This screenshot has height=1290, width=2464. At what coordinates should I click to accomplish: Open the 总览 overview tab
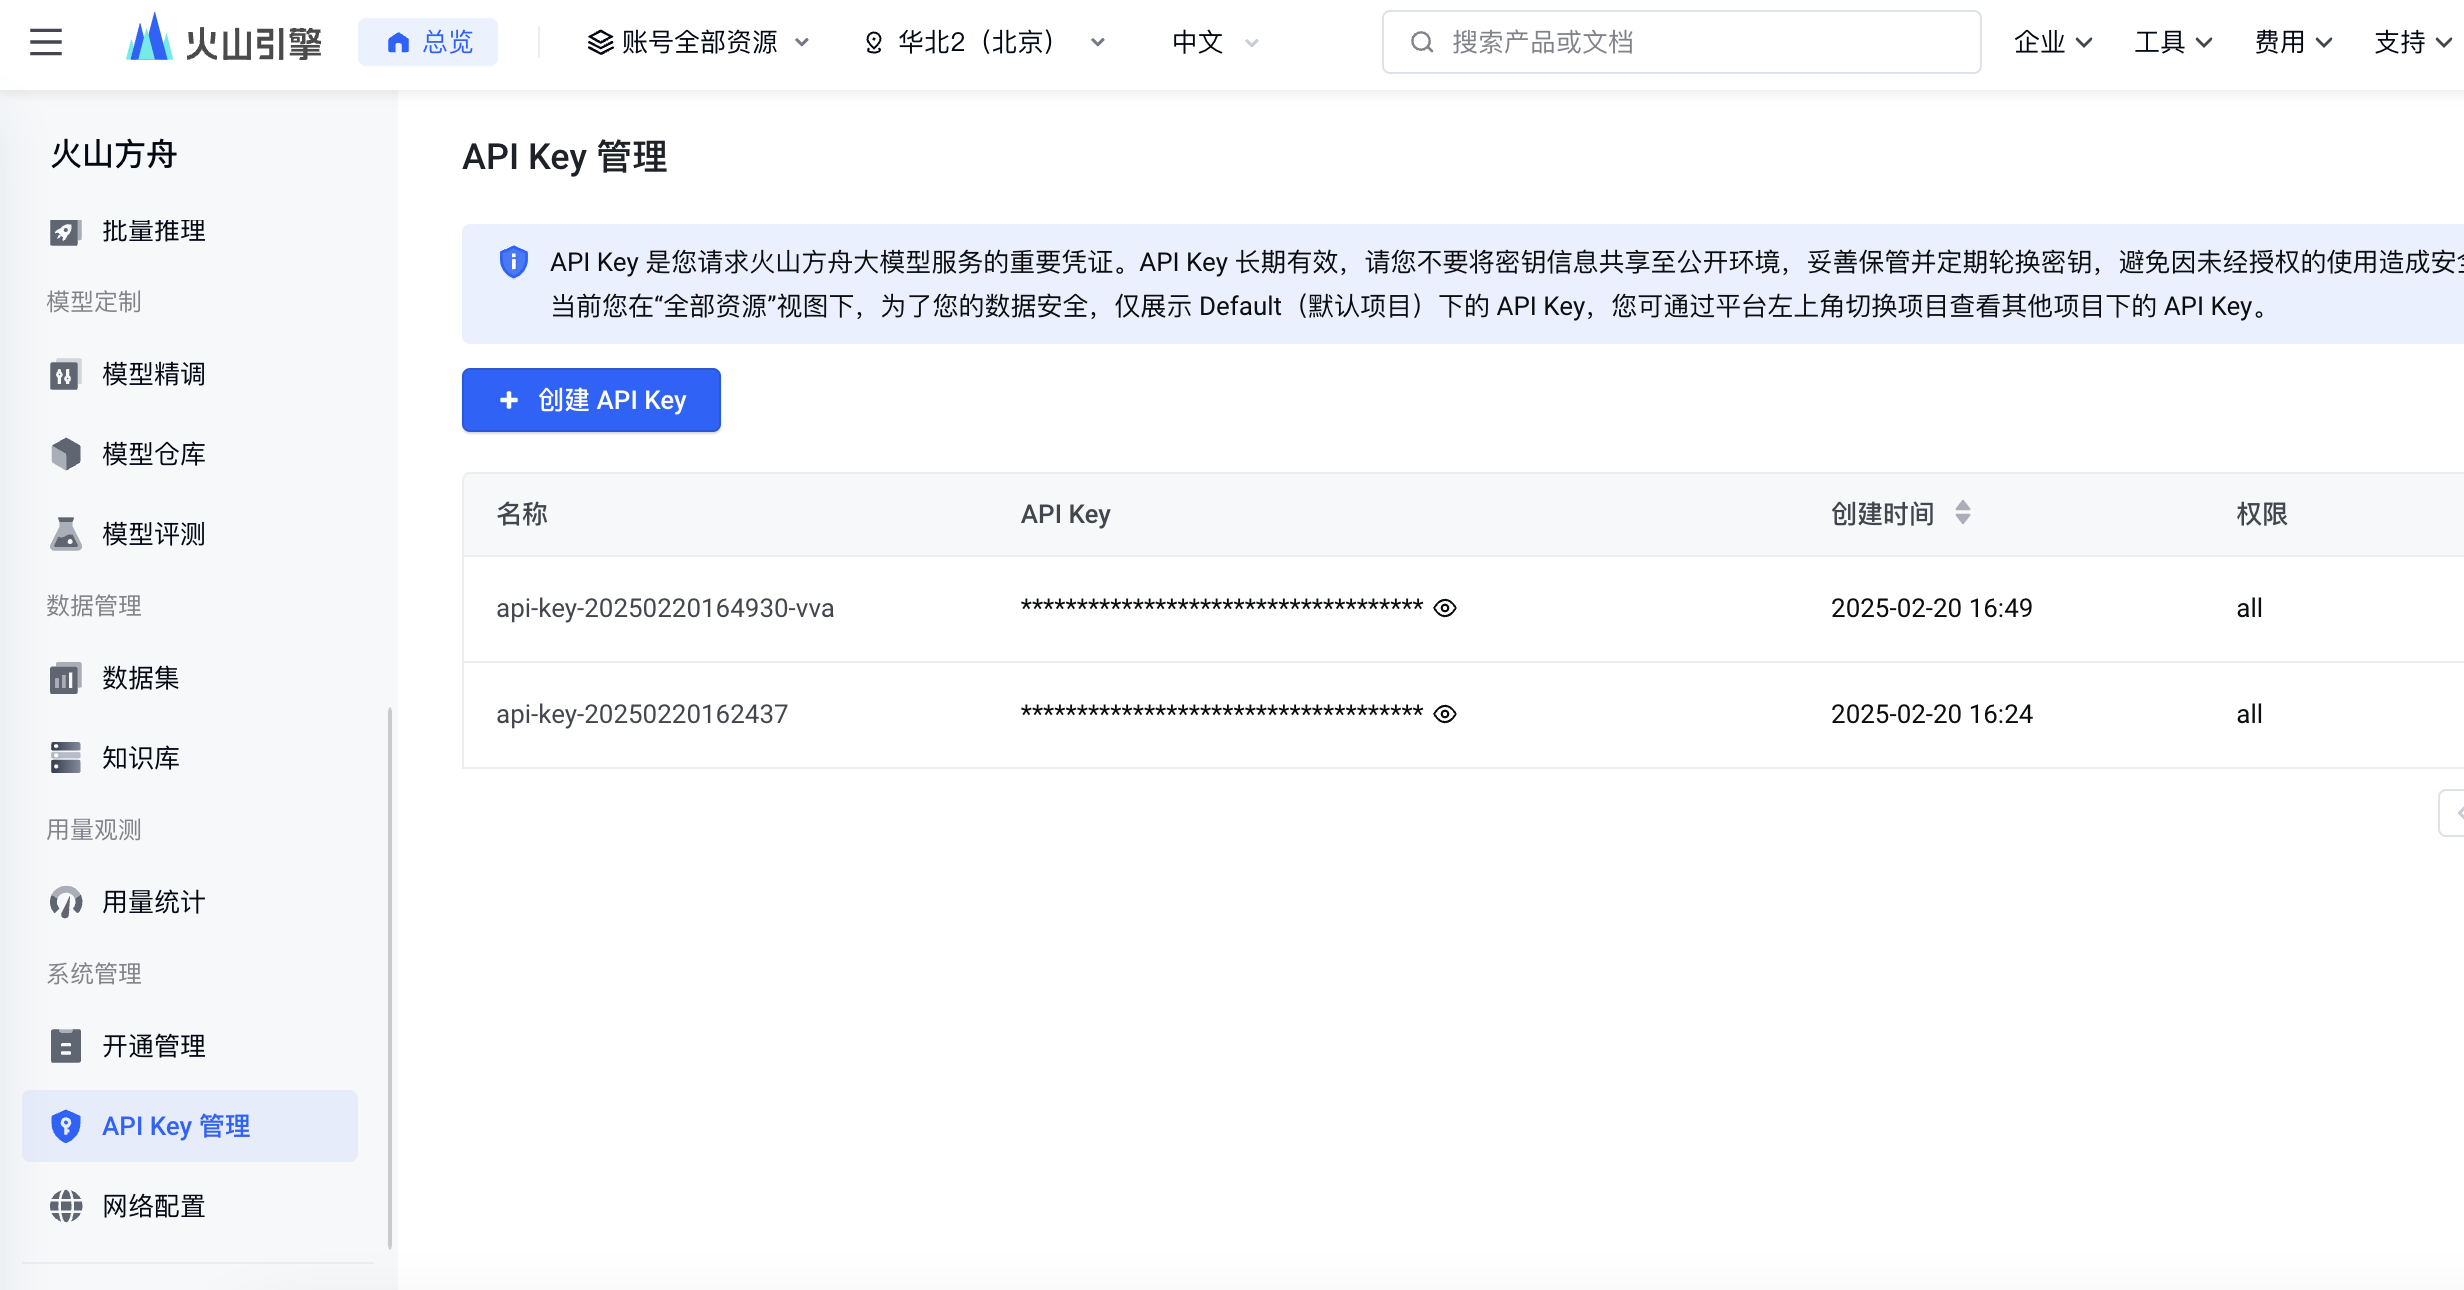tap(428, 42)
